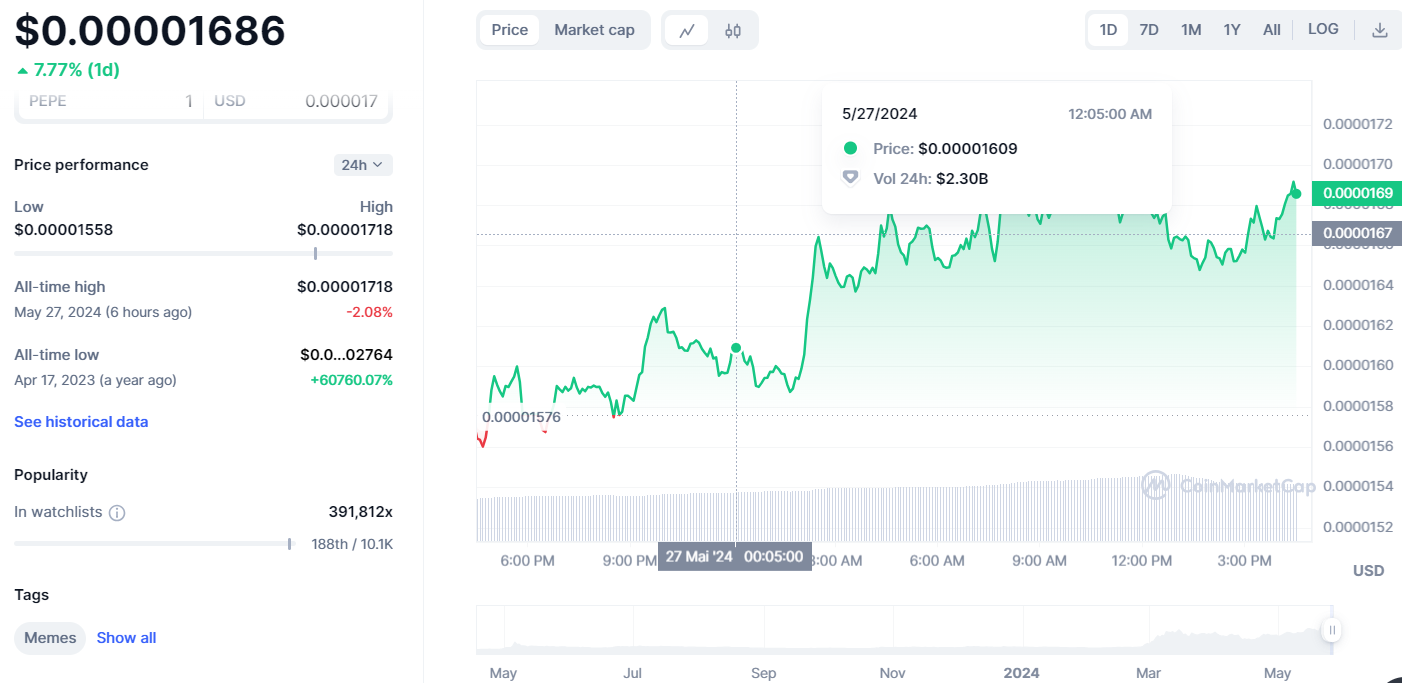Screen dimensions: 1402x683
Task: Click the Memes tag
Action: pos(50,638)
